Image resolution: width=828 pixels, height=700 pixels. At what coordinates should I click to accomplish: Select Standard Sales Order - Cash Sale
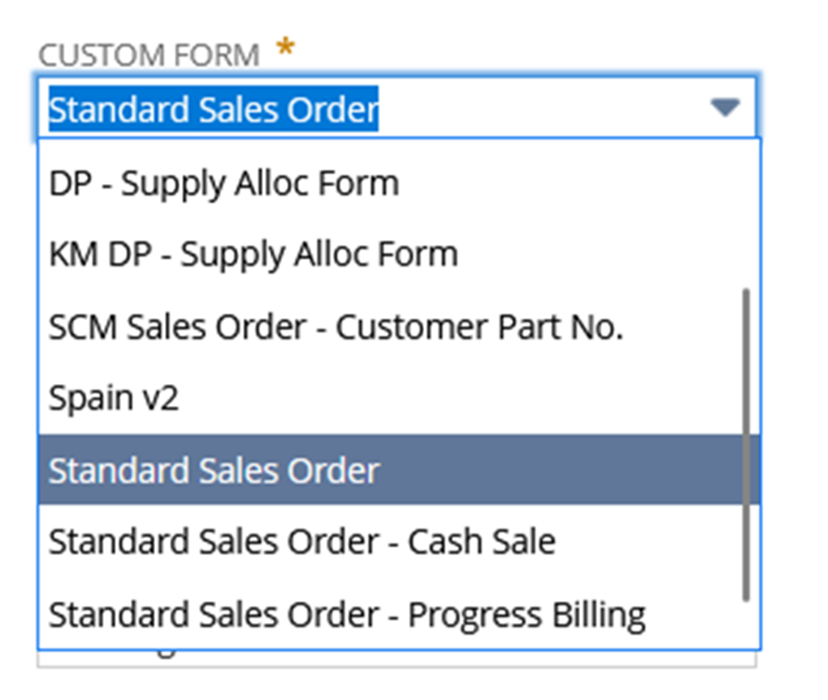399,542
